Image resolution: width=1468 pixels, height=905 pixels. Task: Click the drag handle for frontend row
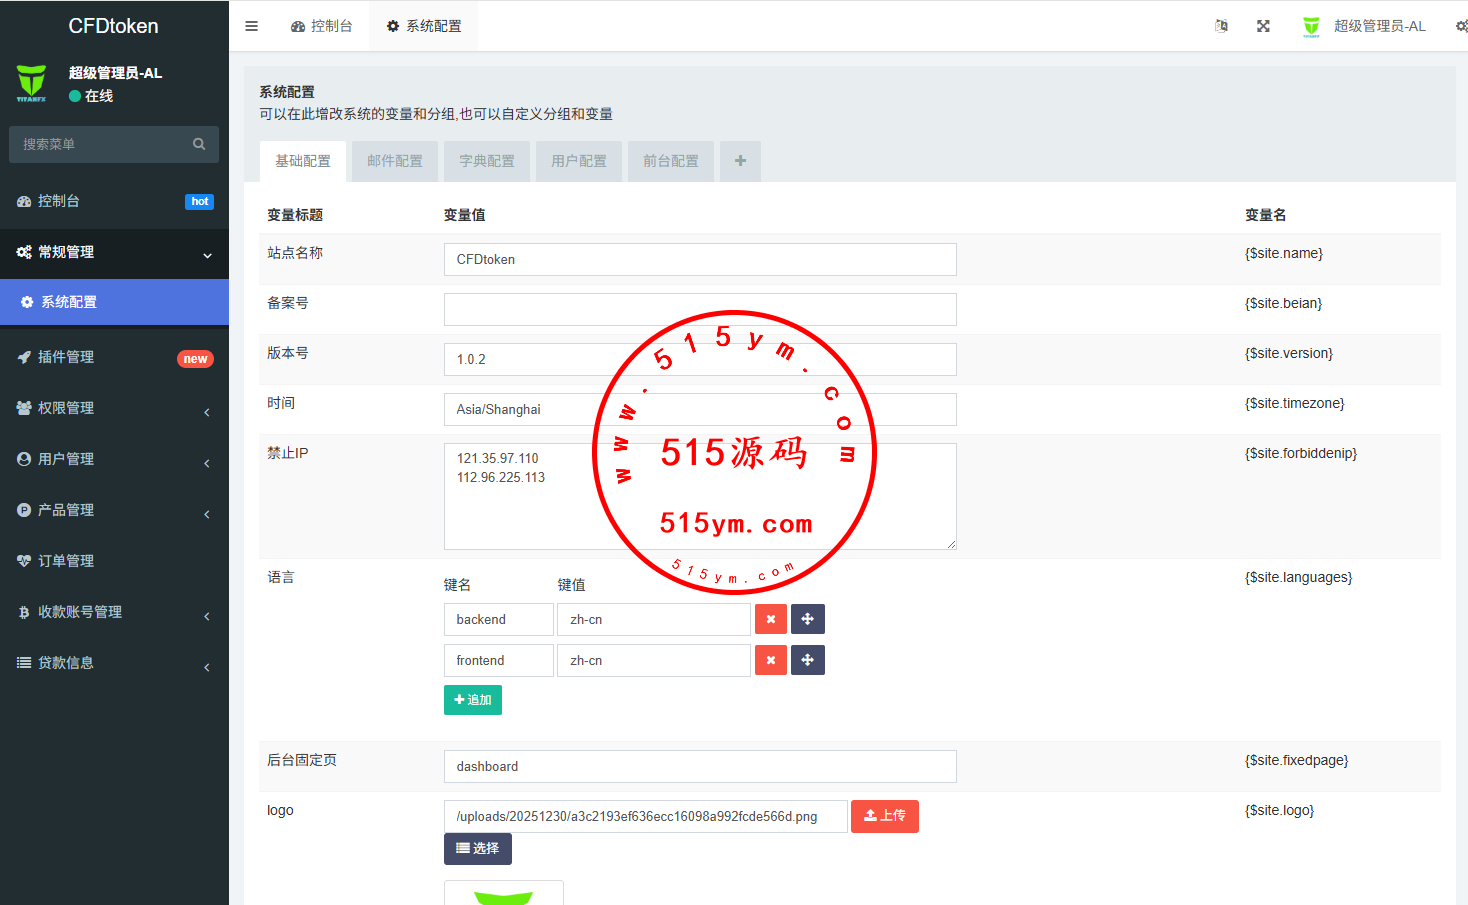(807, 660)
